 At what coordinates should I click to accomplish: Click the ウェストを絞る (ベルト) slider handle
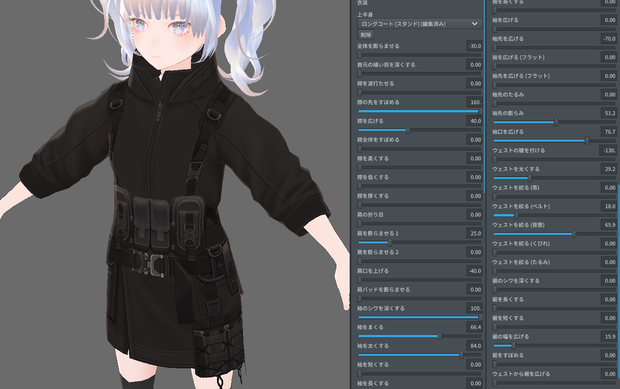tap(516, 215)
